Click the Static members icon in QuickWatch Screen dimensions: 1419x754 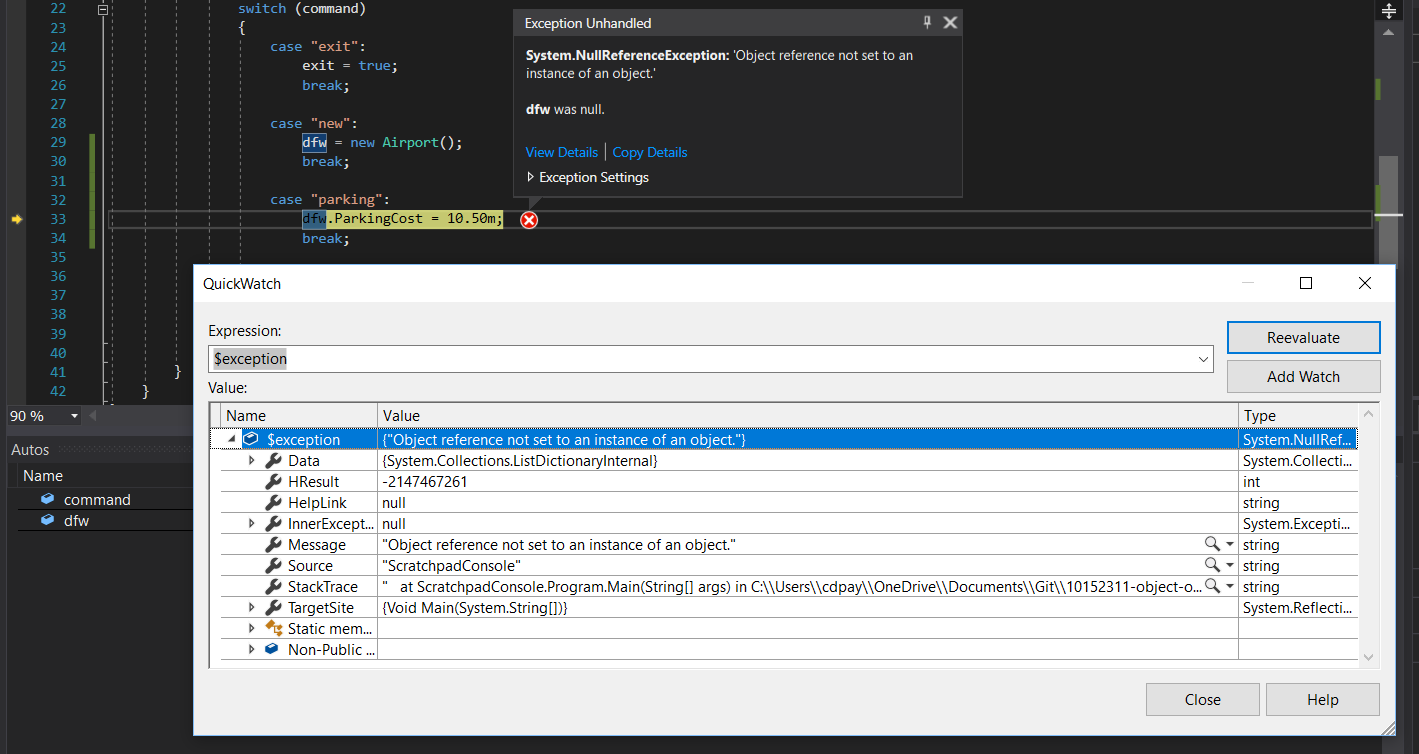[273, 628]
